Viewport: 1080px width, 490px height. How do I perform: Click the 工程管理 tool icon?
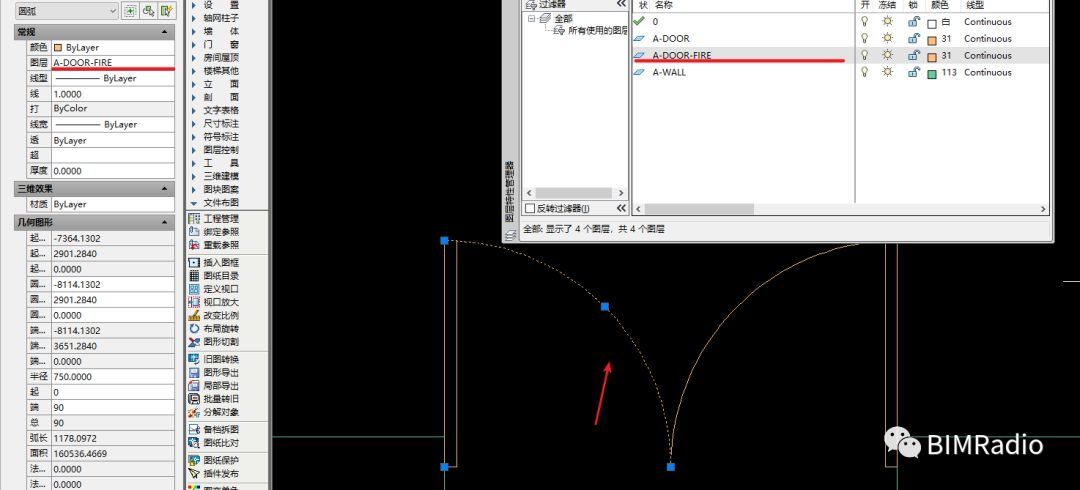tap(194, 218)
